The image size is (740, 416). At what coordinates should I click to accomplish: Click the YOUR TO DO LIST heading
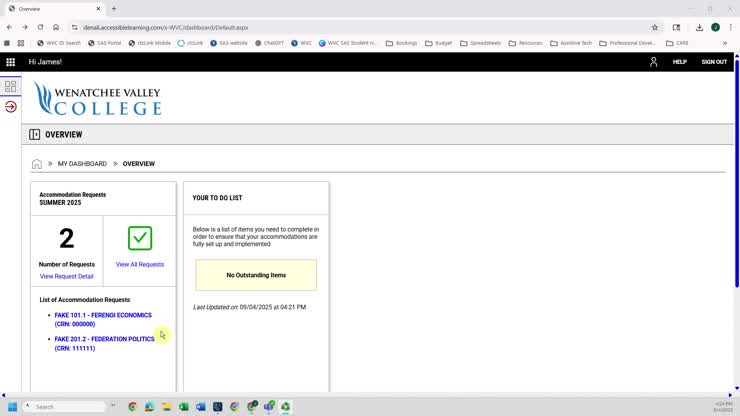[217, 198]
